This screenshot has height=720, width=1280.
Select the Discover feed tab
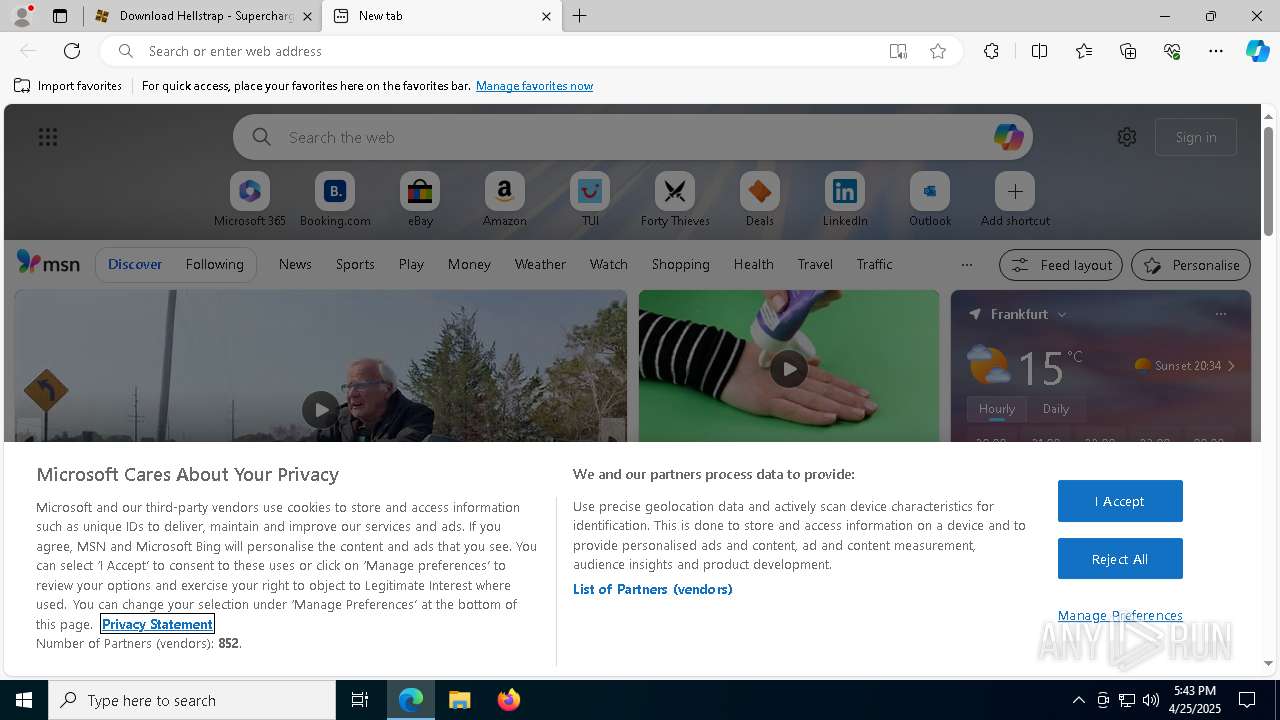135,264
